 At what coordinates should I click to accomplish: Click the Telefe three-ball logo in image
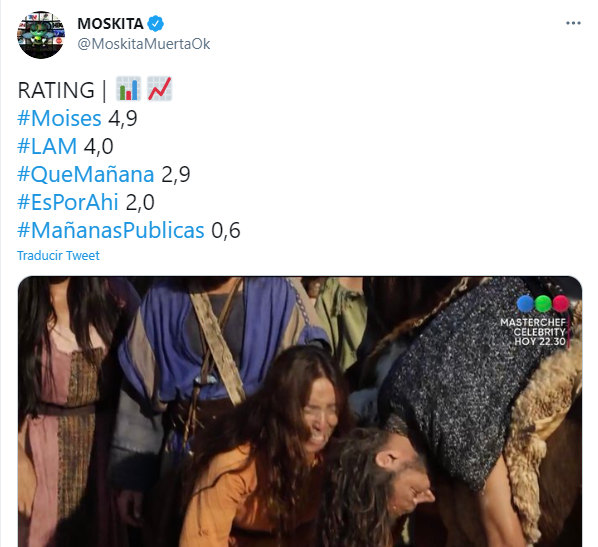tap(543, 304)
